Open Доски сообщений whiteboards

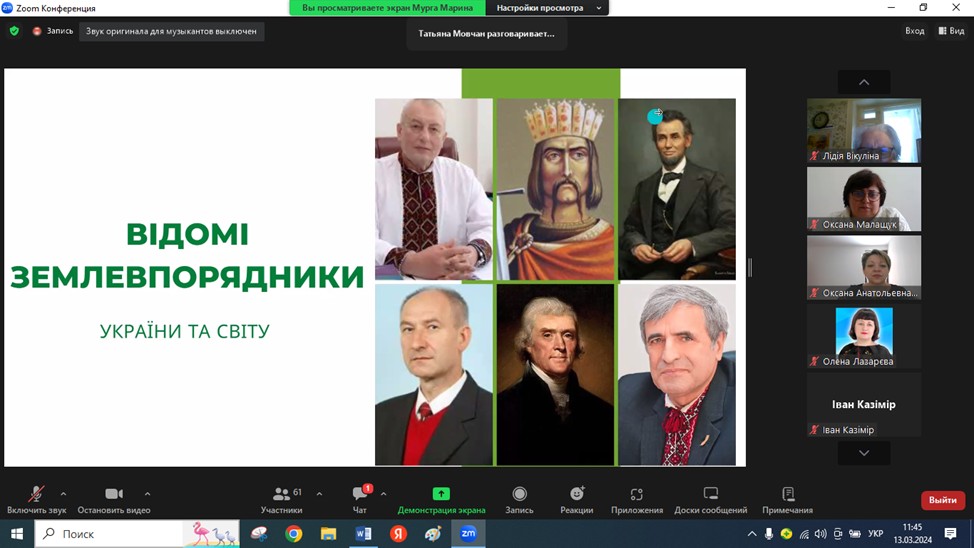pos(711,500)
